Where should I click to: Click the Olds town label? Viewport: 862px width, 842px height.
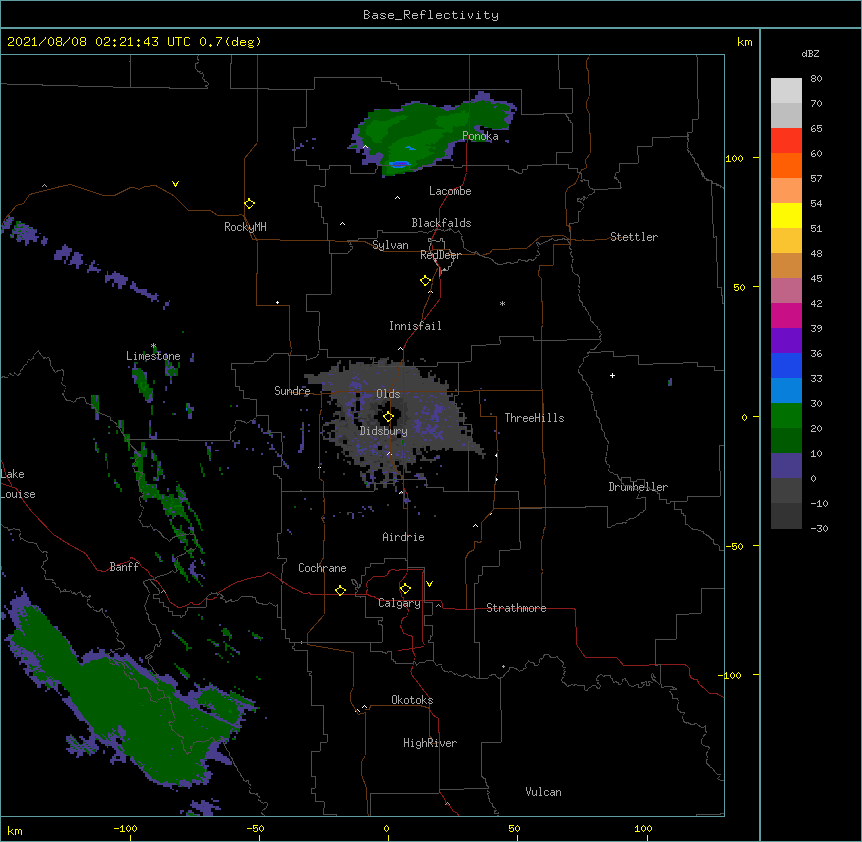(x=388, y=394)
